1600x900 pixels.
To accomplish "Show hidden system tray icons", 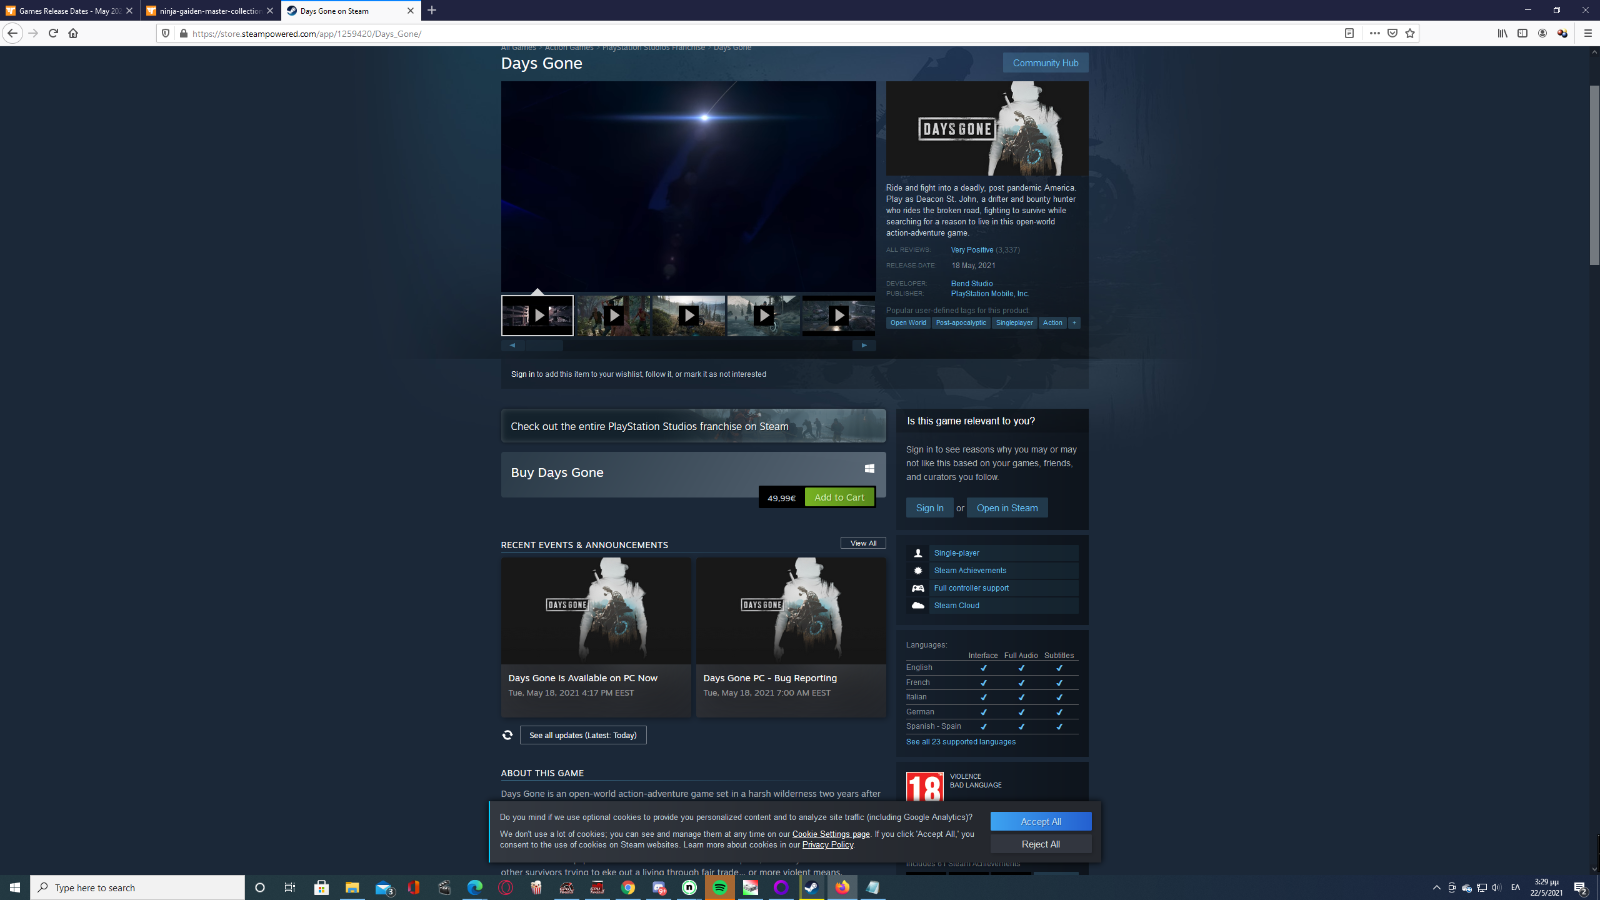I will coord(1437,887).
